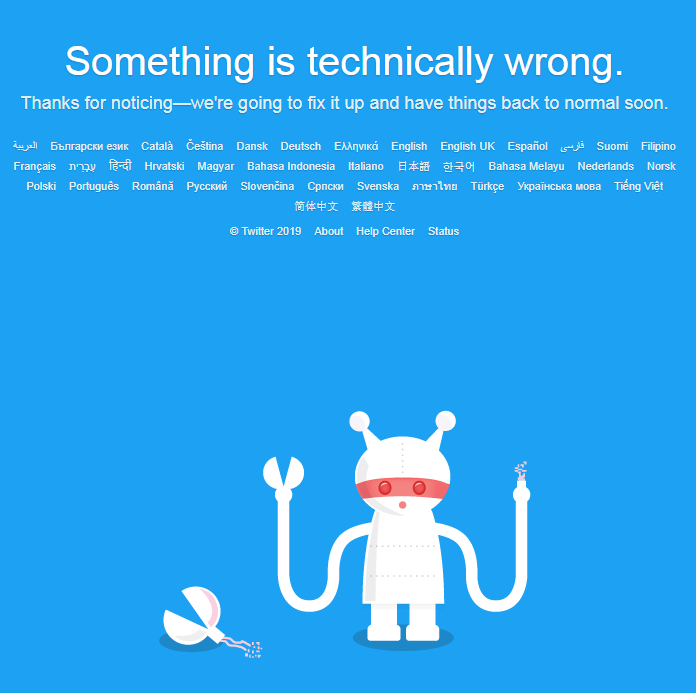Choose Italiano language

pos(366,166)
